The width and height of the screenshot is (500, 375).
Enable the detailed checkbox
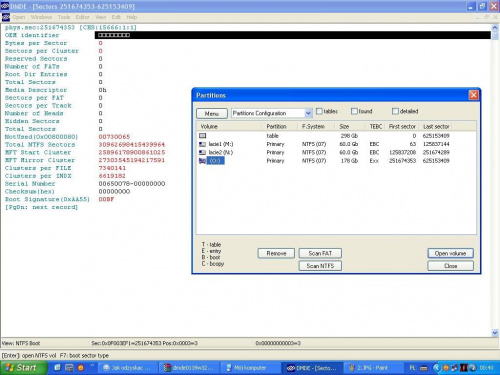point(395,111)
